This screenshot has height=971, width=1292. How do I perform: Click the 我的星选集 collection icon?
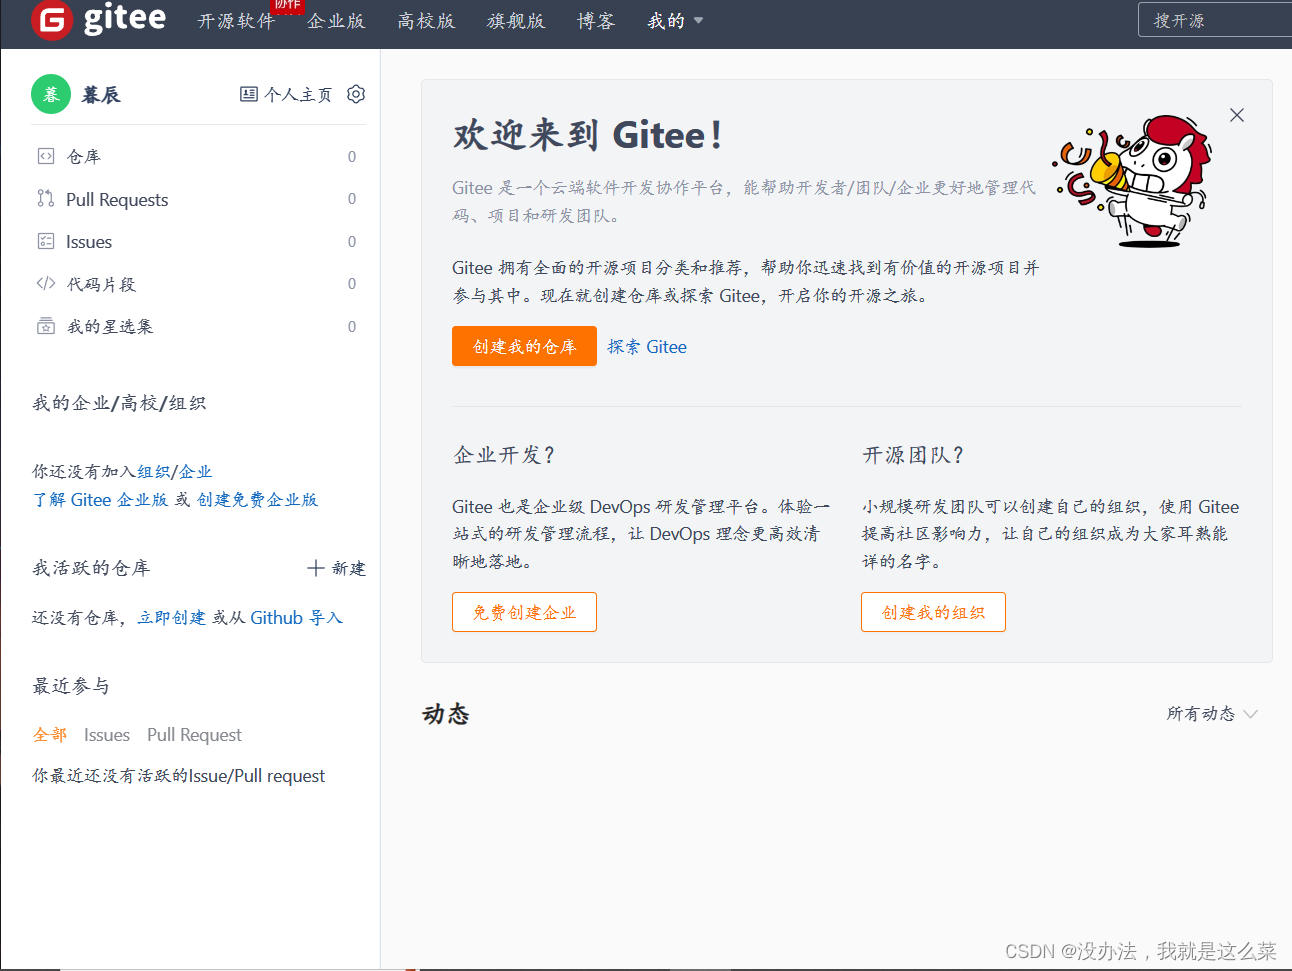(46, 326)
